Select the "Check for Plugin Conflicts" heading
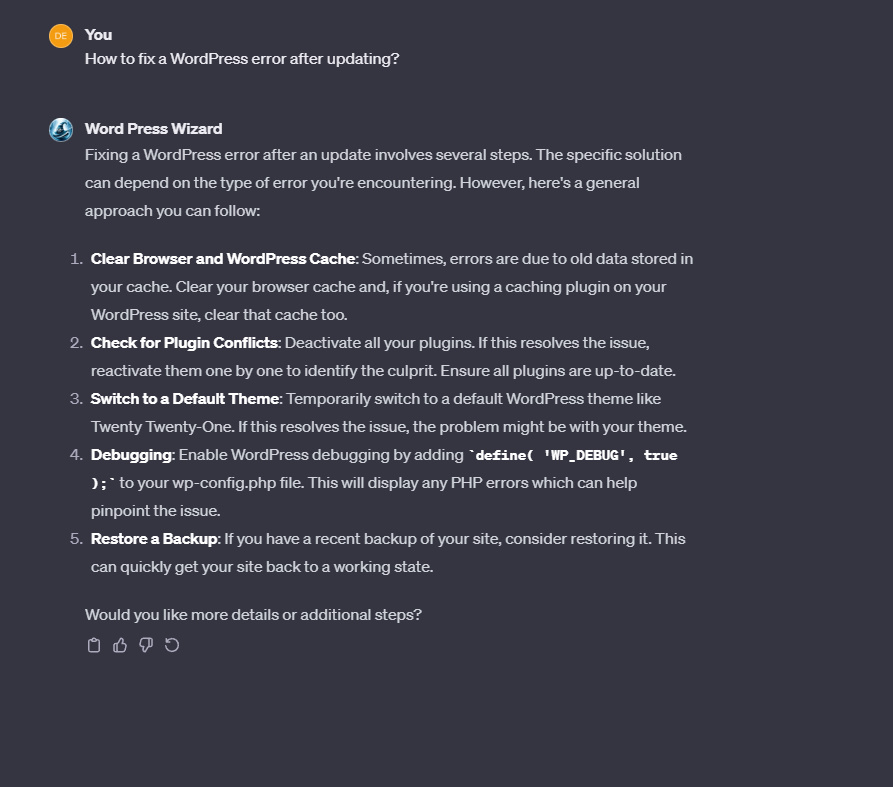 (184, 343)
